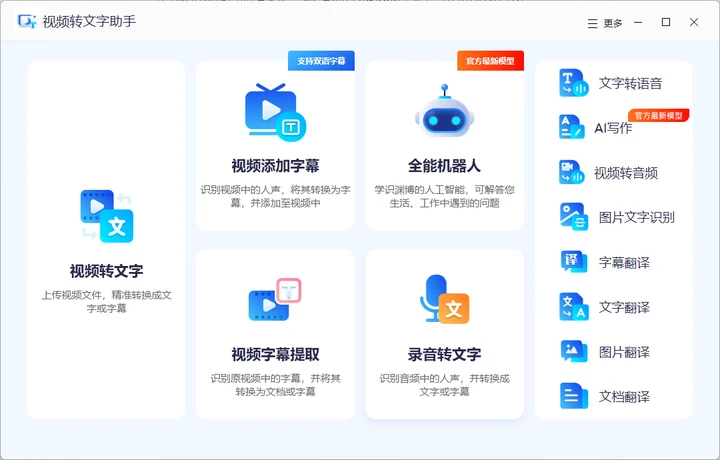Click the 录音转文字 card title

point(444,354)
